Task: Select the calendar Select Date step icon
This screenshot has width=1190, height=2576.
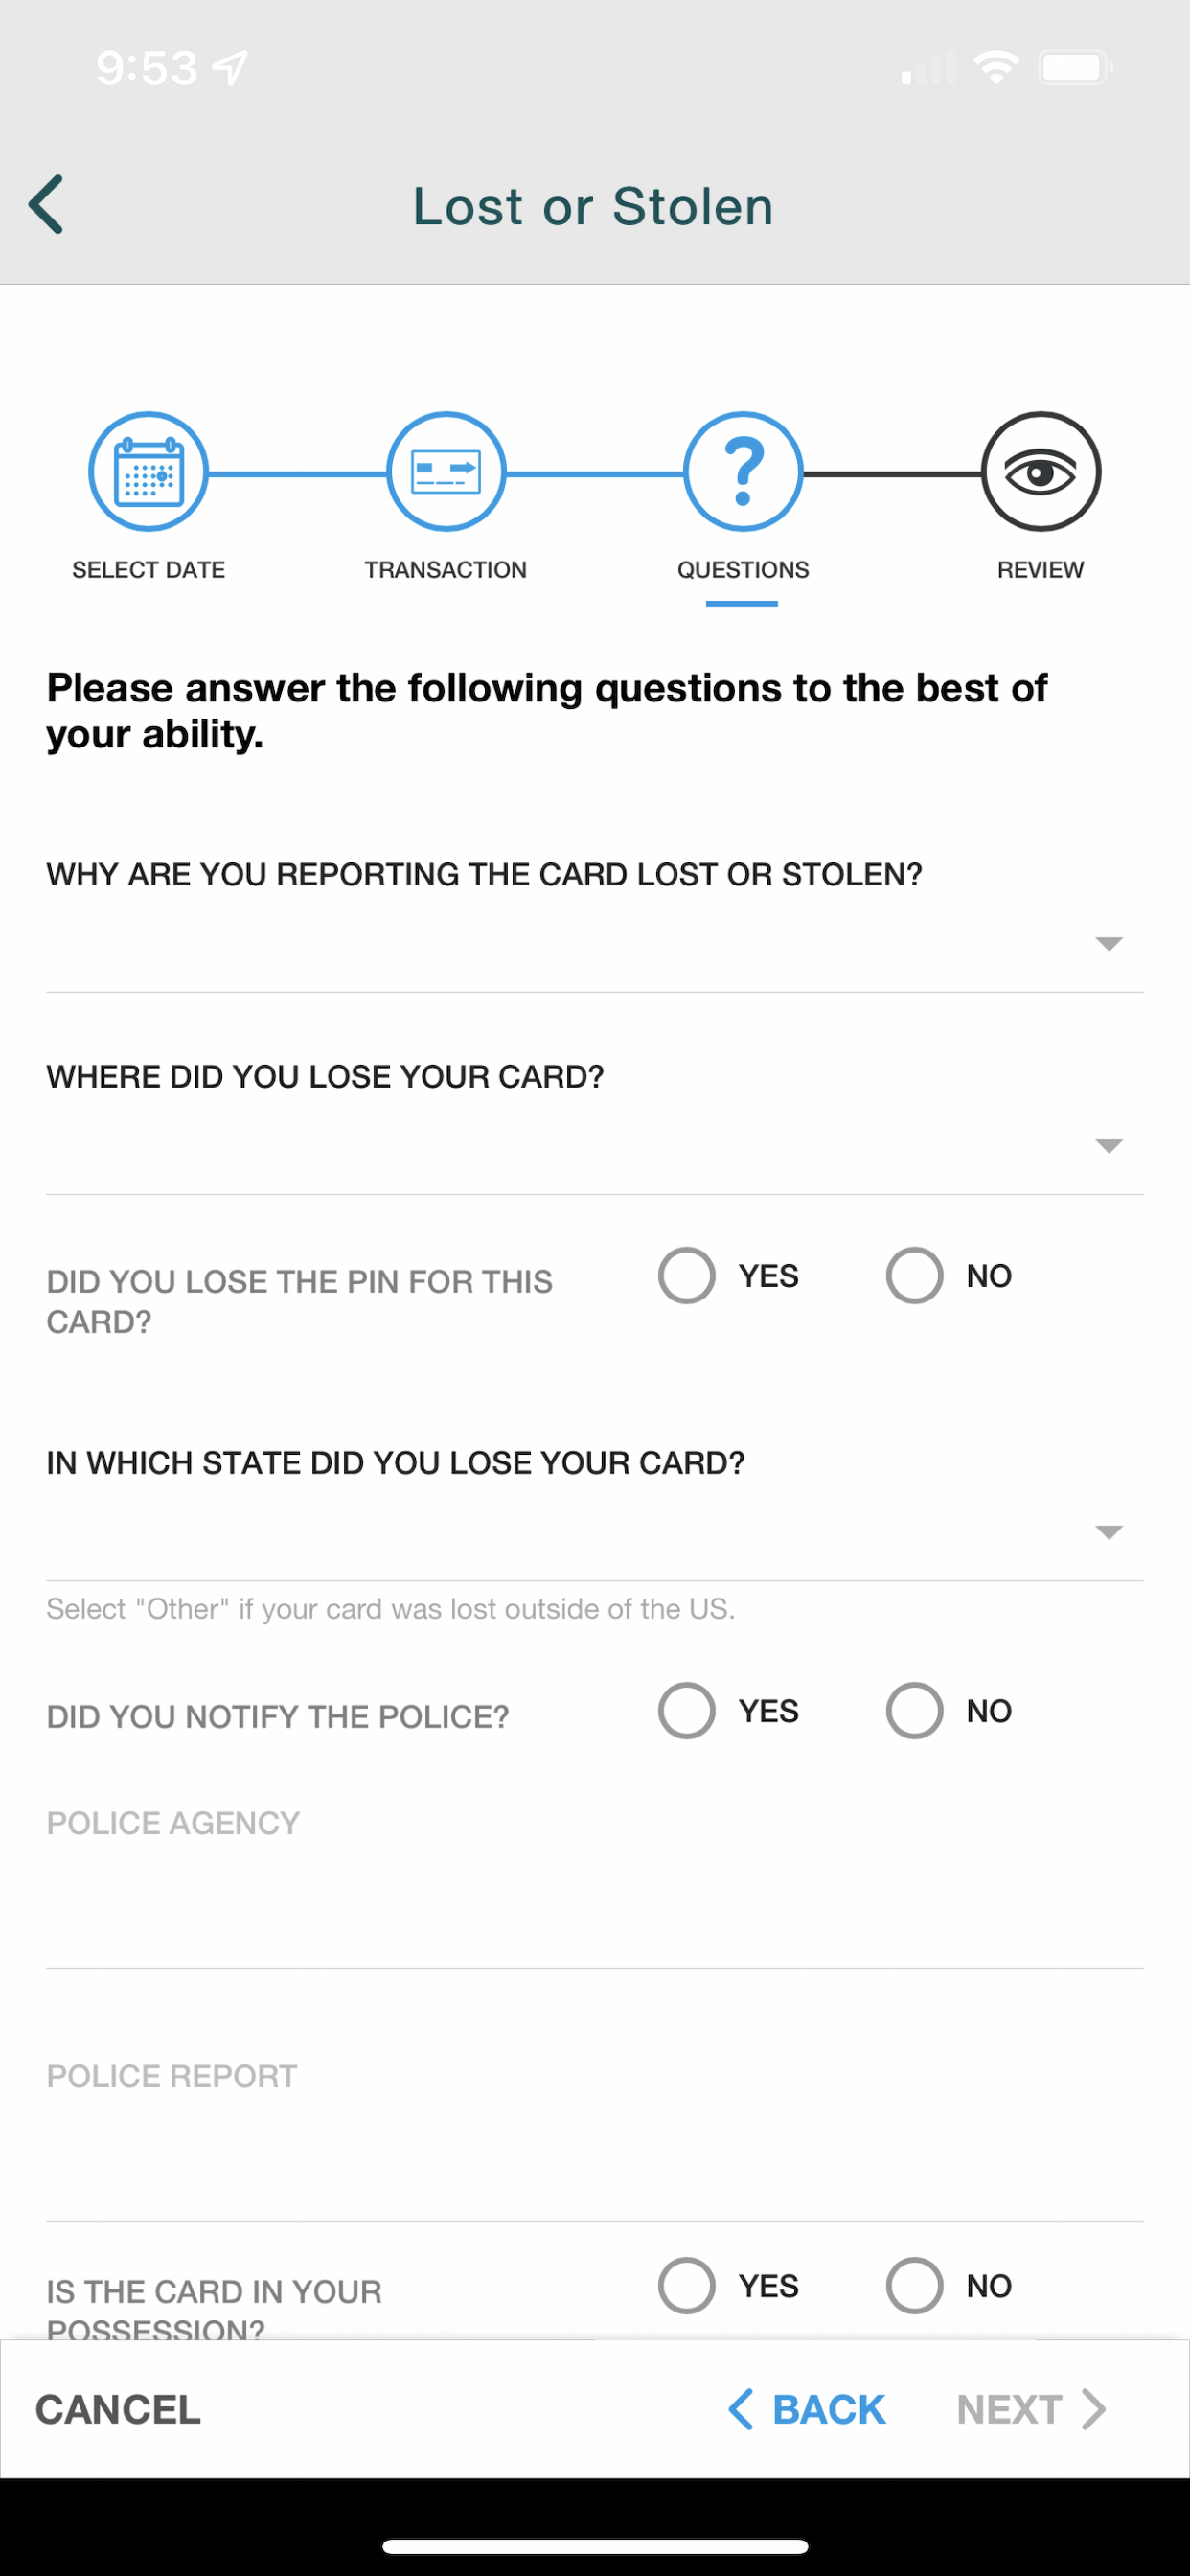Action: point(149,471)
